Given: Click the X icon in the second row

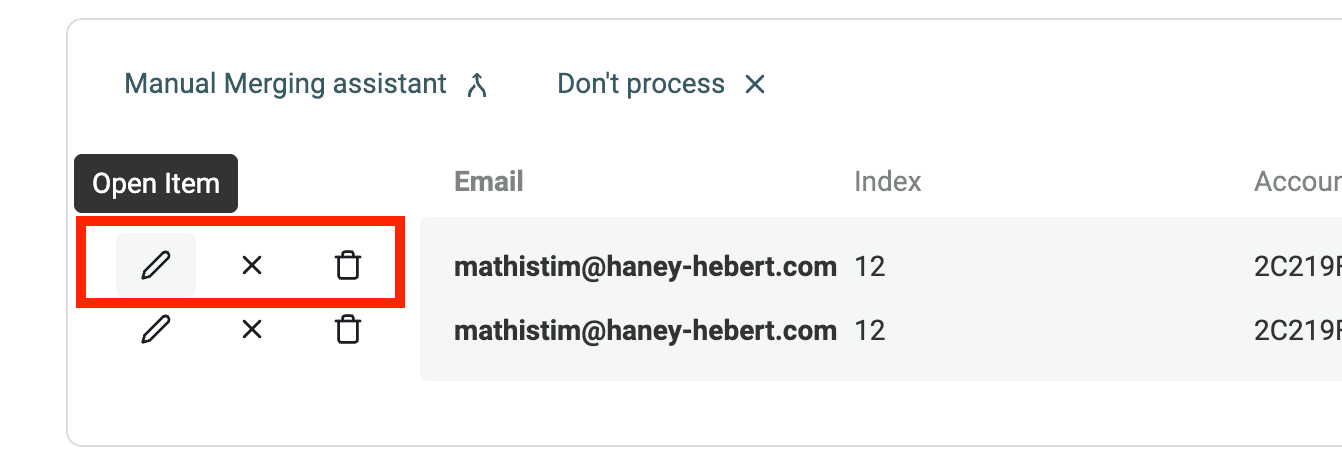Looking at the screenshot, I should [252, 329].
